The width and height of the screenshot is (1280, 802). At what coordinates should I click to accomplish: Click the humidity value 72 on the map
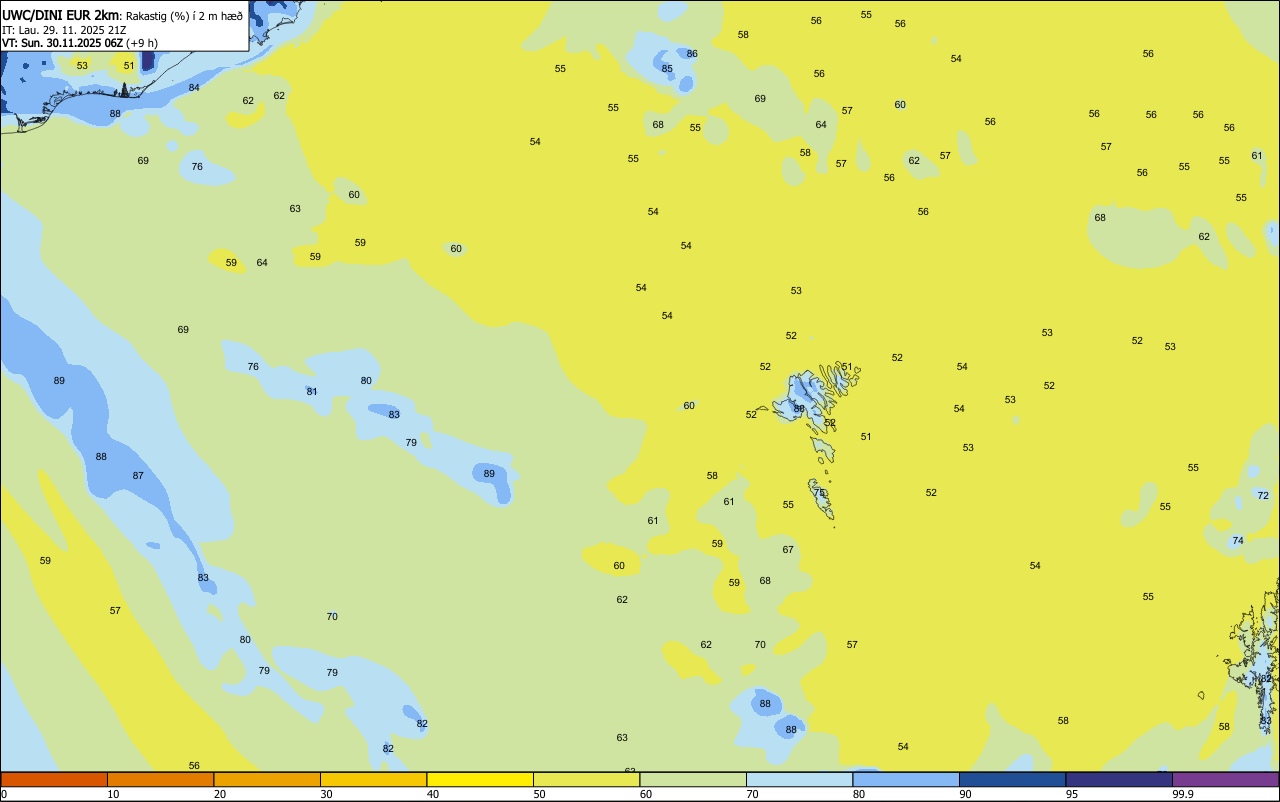click(x=1263, y=496)
